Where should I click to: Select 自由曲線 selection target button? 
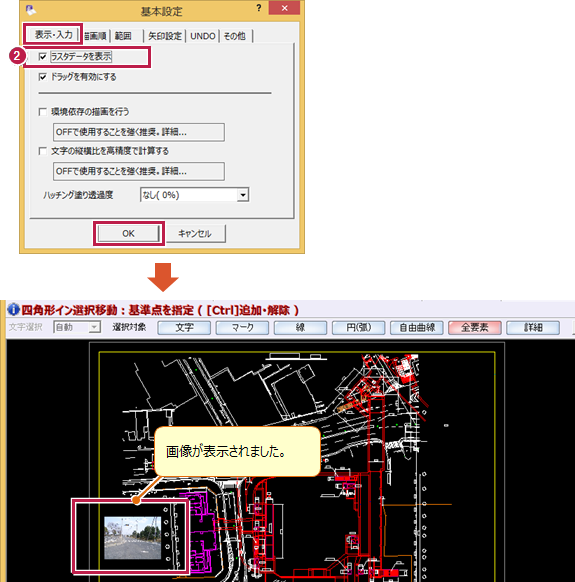(x=416, y=327)
